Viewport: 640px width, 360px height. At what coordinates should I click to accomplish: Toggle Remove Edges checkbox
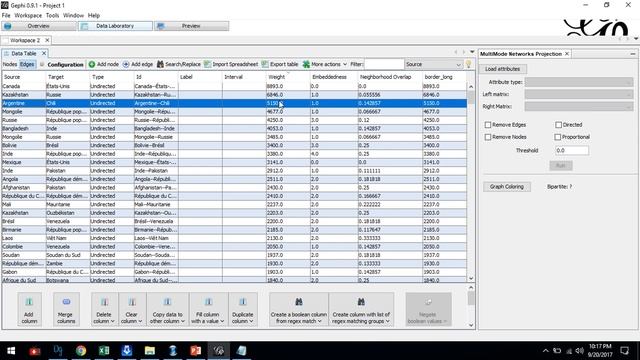pyautogui.click(x=488, y=125)
